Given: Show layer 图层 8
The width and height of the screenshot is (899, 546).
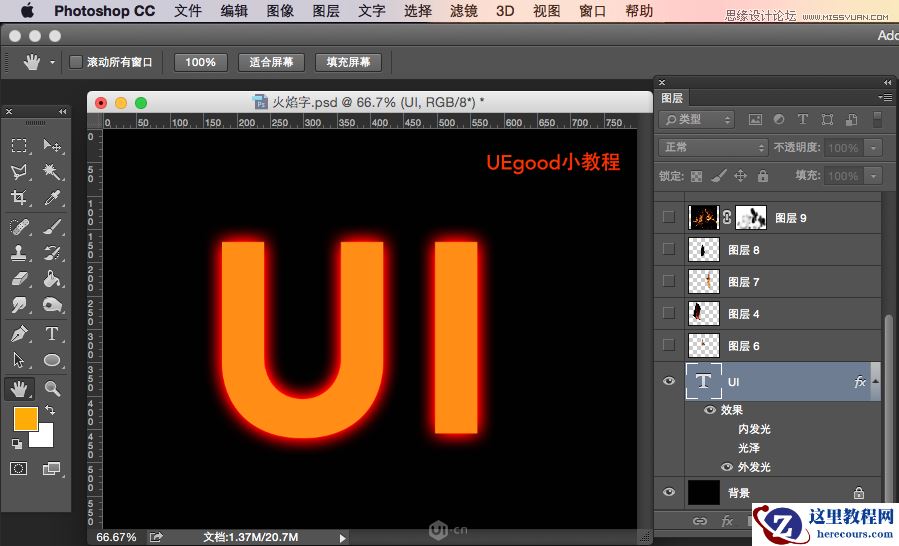Looking at the screenshot, I should coord(669,249).
